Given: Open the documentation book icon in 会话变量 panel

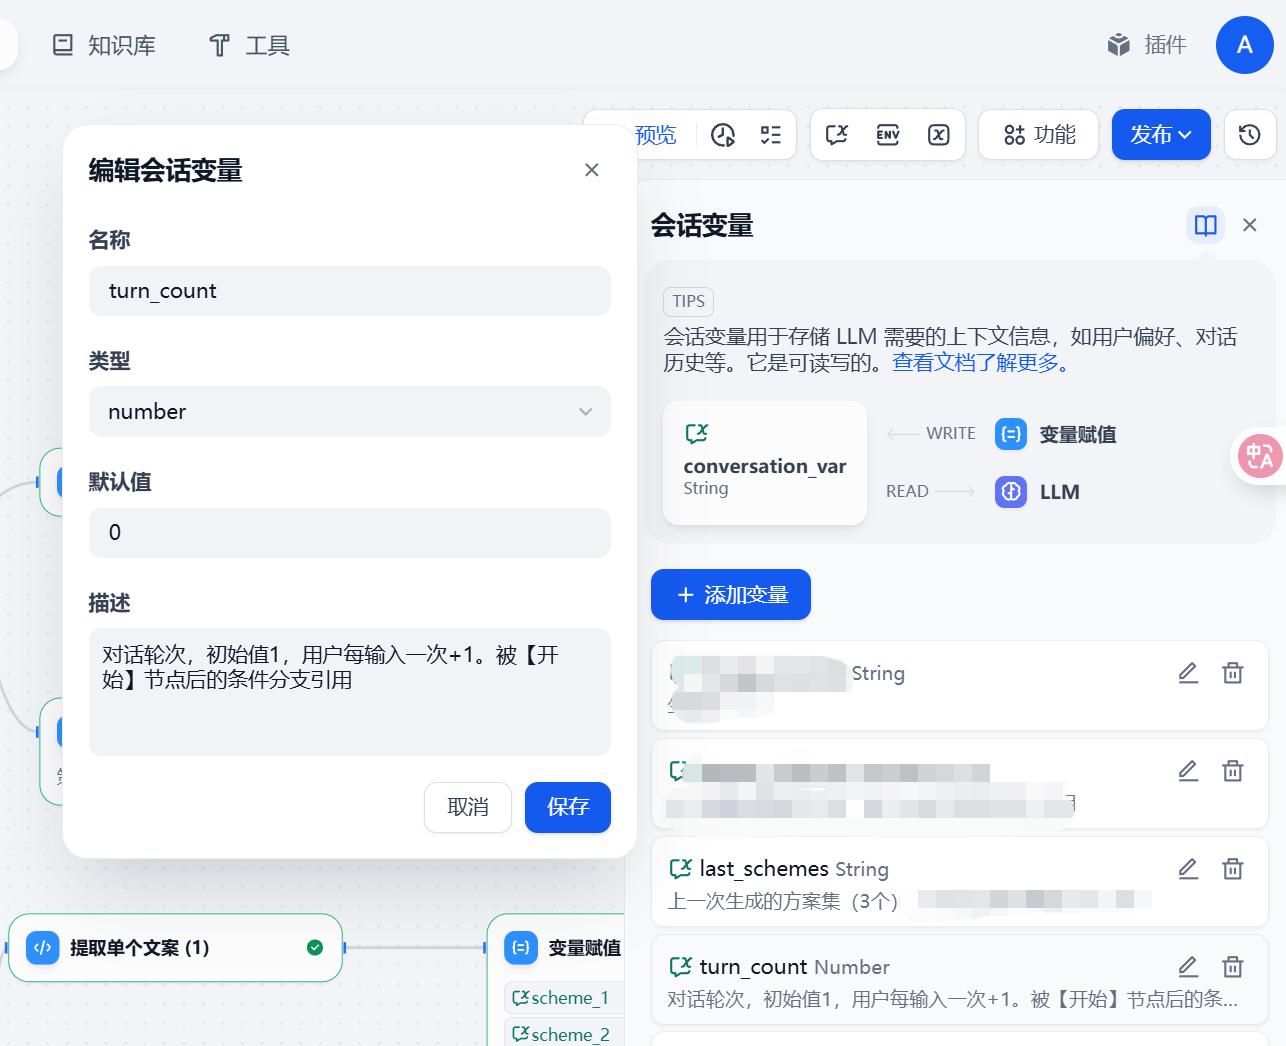Looking at the screenshot, I should [x=1205, y=225].
